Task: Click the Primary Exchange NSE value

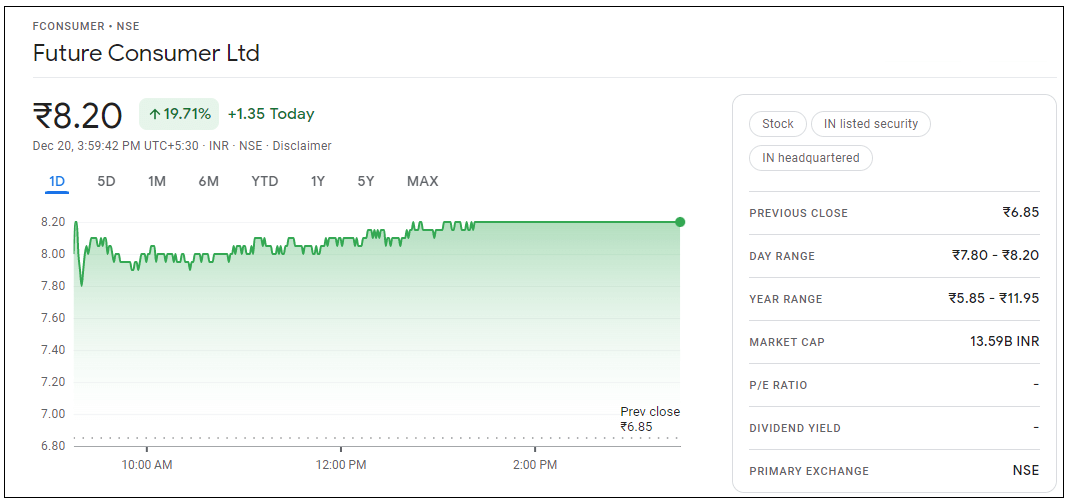Action: click(1025, 471)
